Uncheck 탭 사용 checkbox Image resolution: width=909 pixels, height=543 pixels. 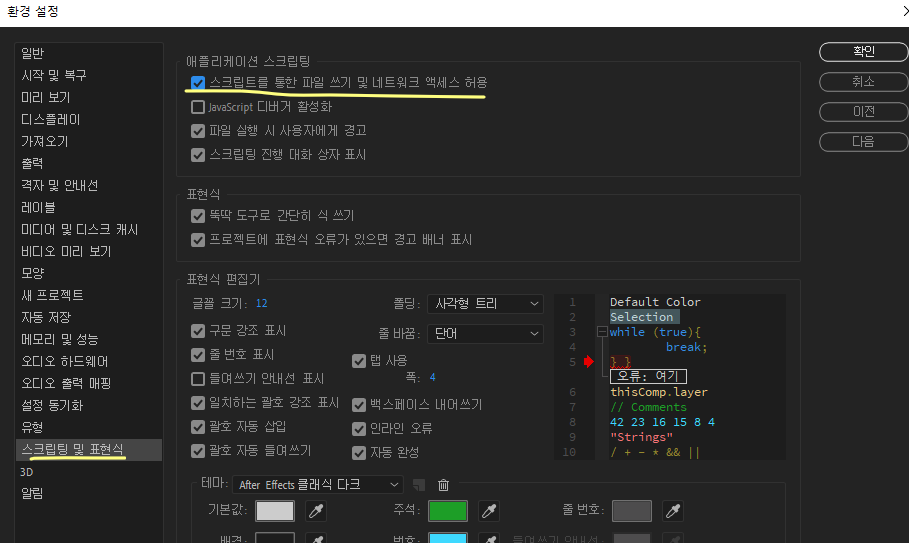pos(359,361)
